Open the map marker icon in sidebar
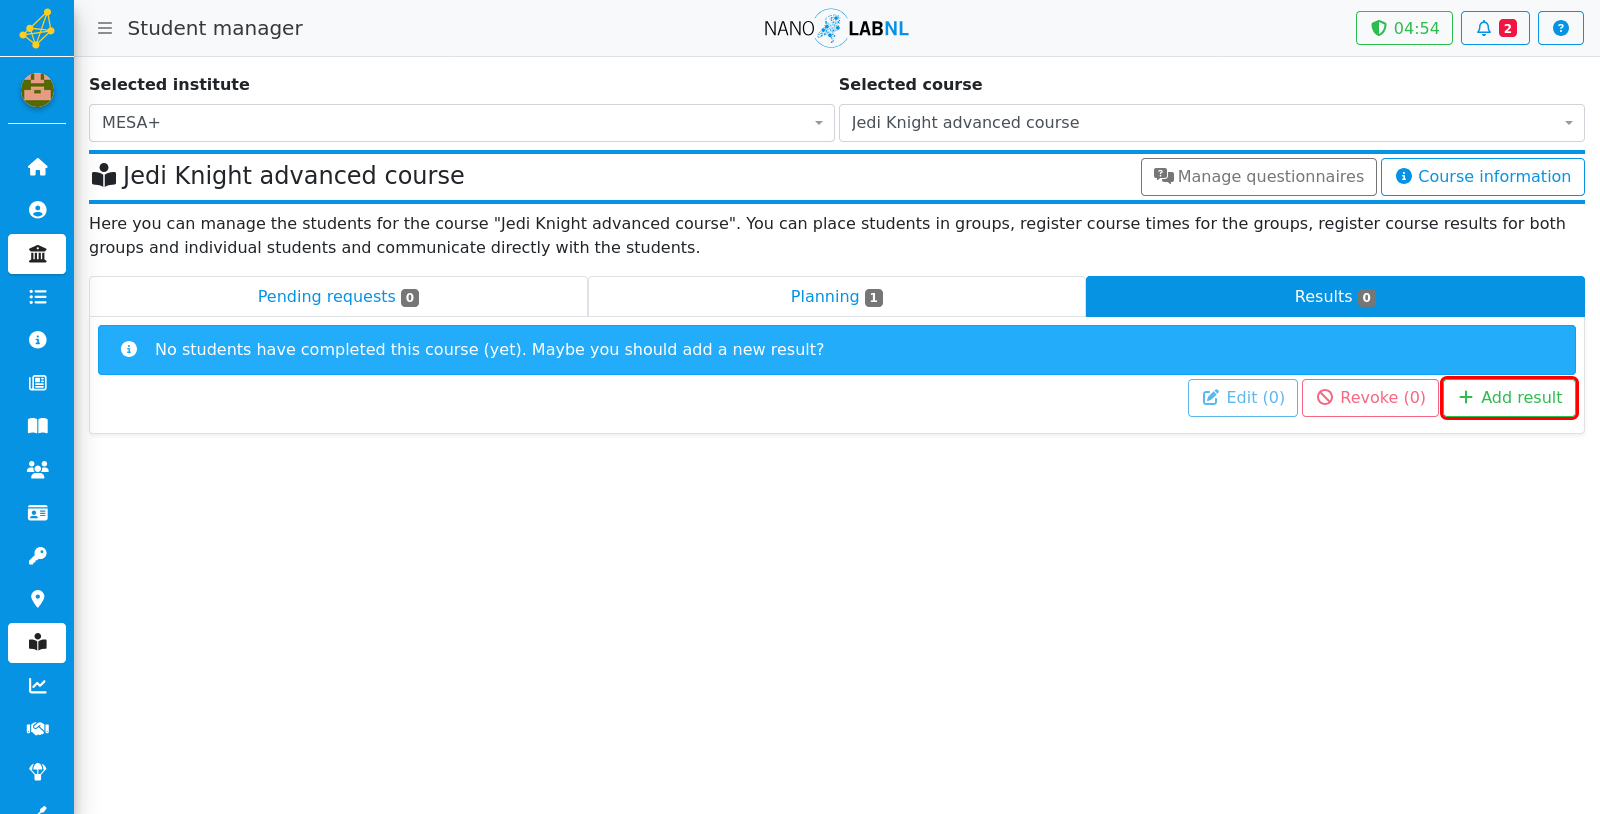The height and width of the screenshot is (814, 1600). (x=37, y=599)
